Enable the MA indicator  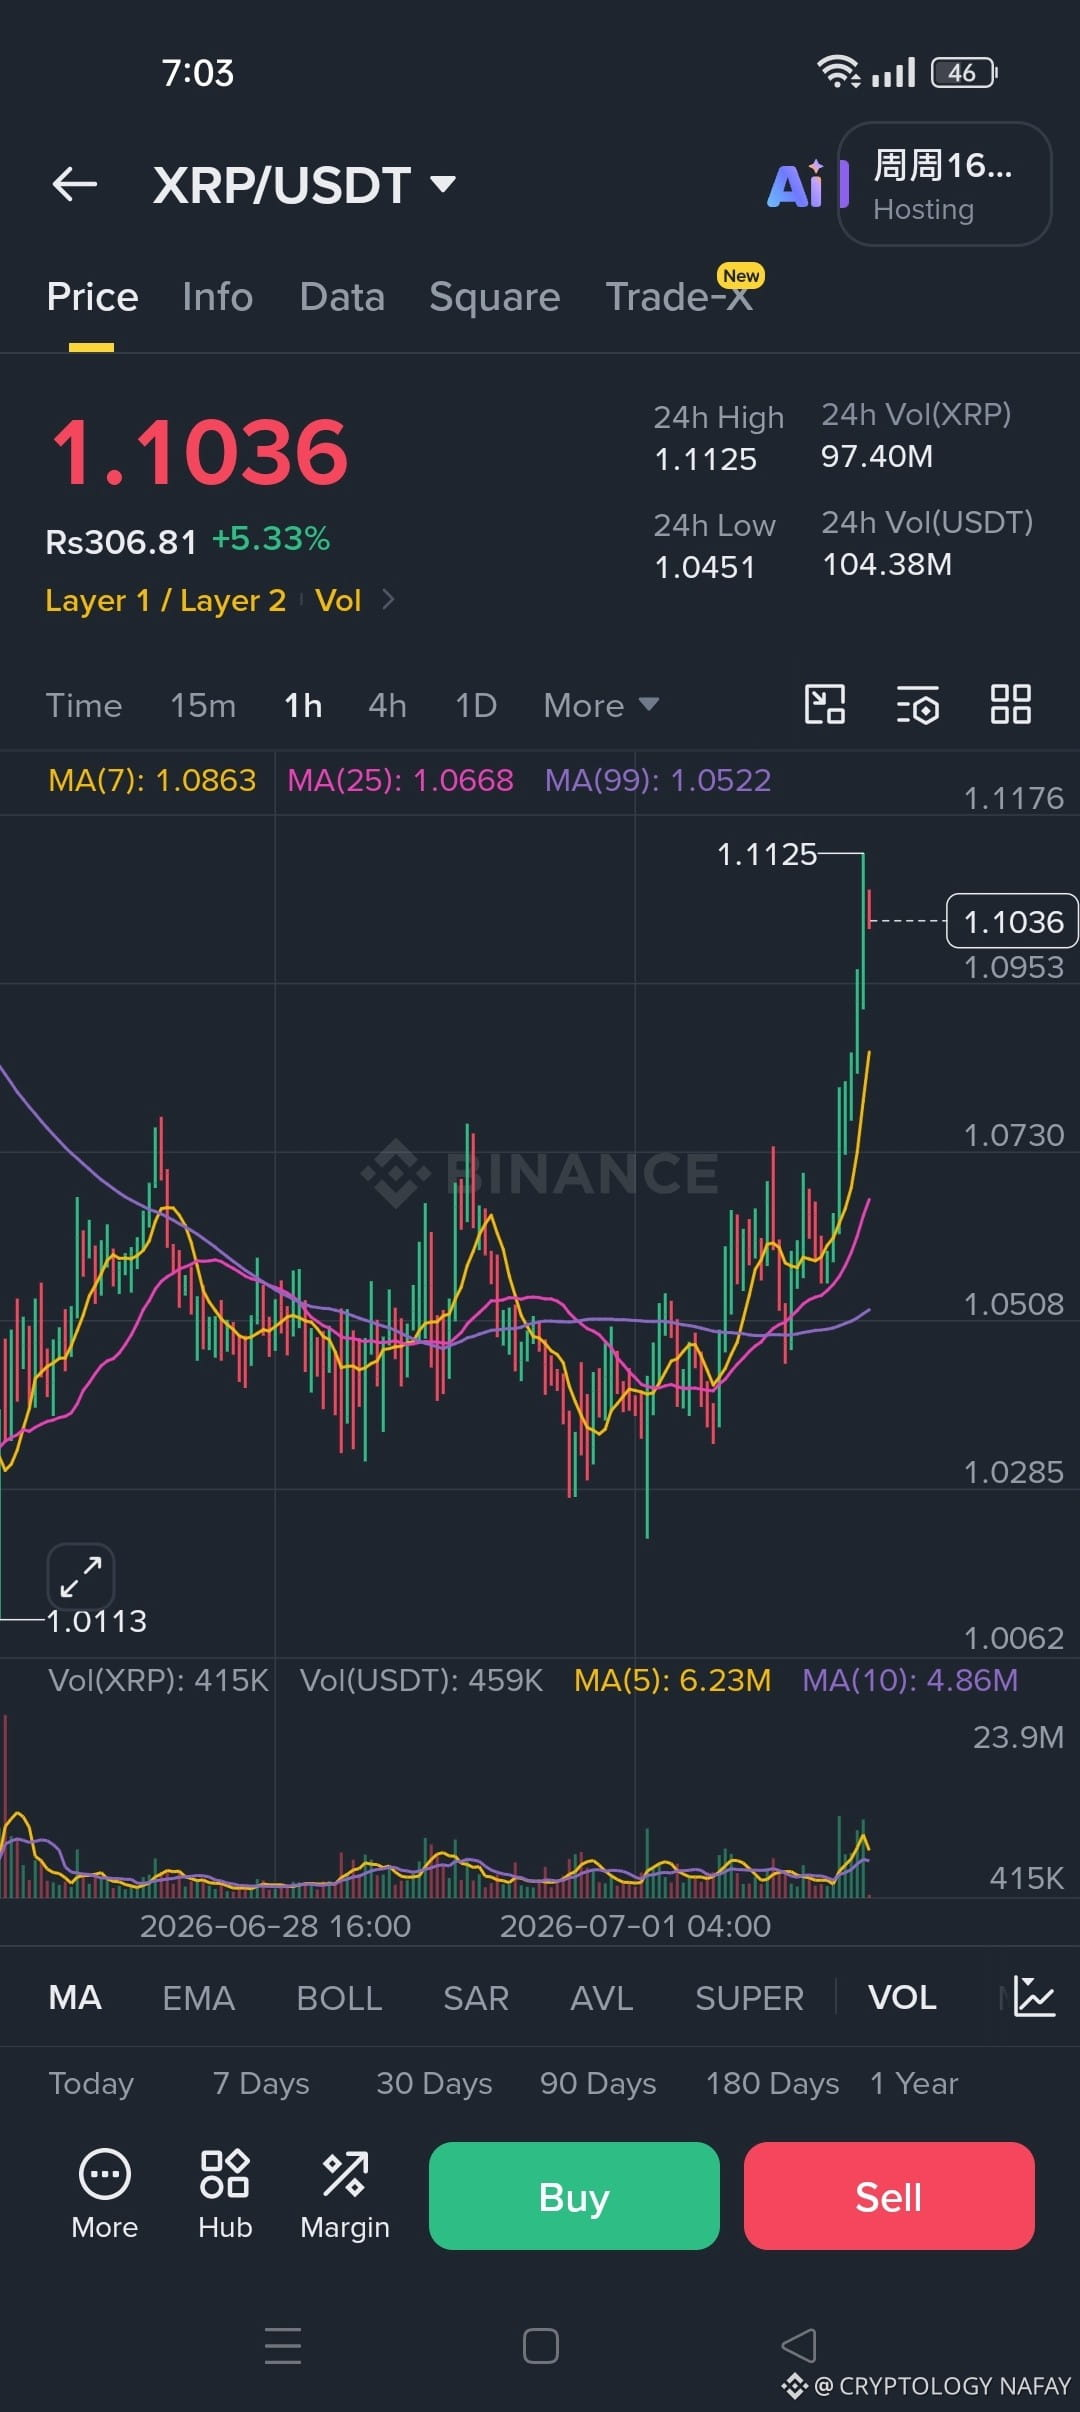pos(75,1998)
